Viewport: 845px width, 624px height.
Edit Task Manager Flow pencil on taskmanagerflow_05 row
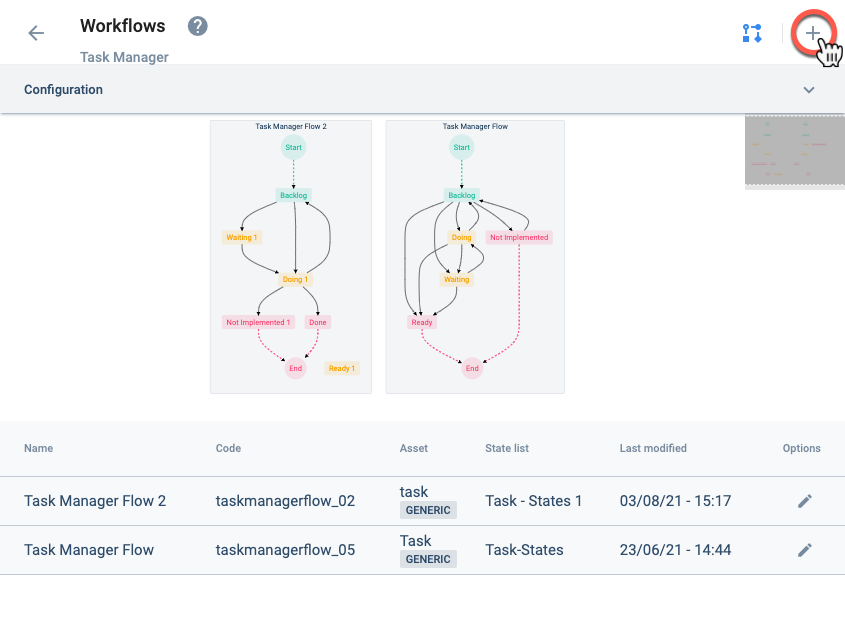[x=805, y=550]
